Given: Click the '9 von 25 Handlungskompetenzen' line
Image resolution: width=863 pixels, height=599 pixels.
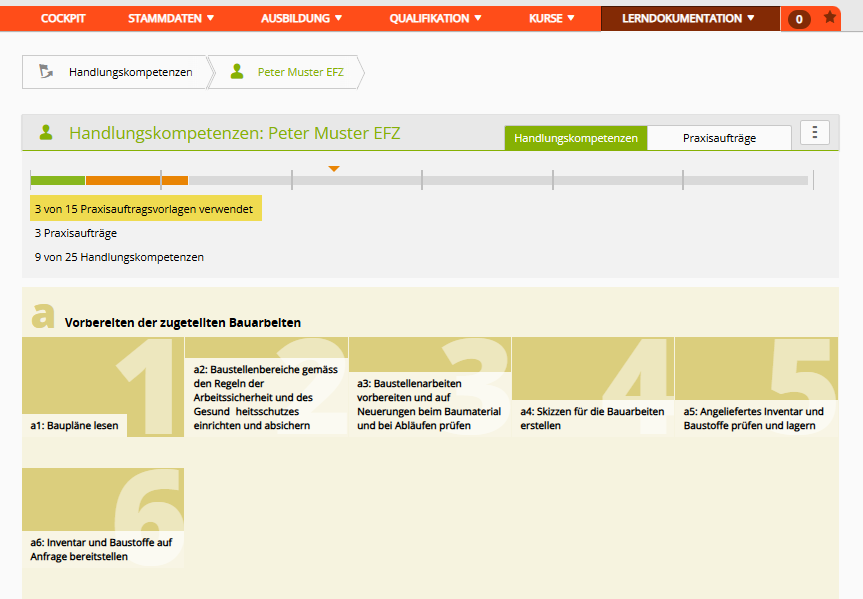Looking at the screenshot, I should pos(119,257).
